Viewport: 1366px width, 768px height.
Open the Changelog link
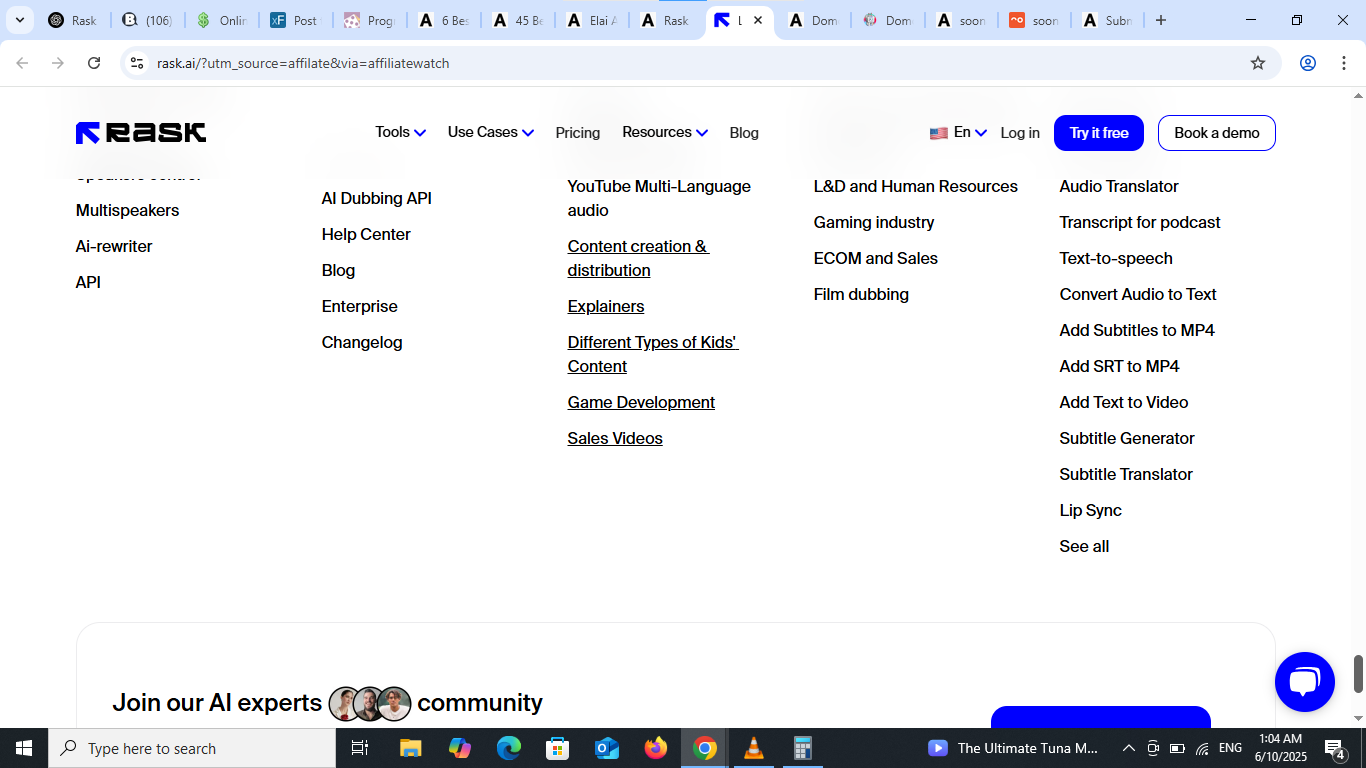(x=362, y=342)
